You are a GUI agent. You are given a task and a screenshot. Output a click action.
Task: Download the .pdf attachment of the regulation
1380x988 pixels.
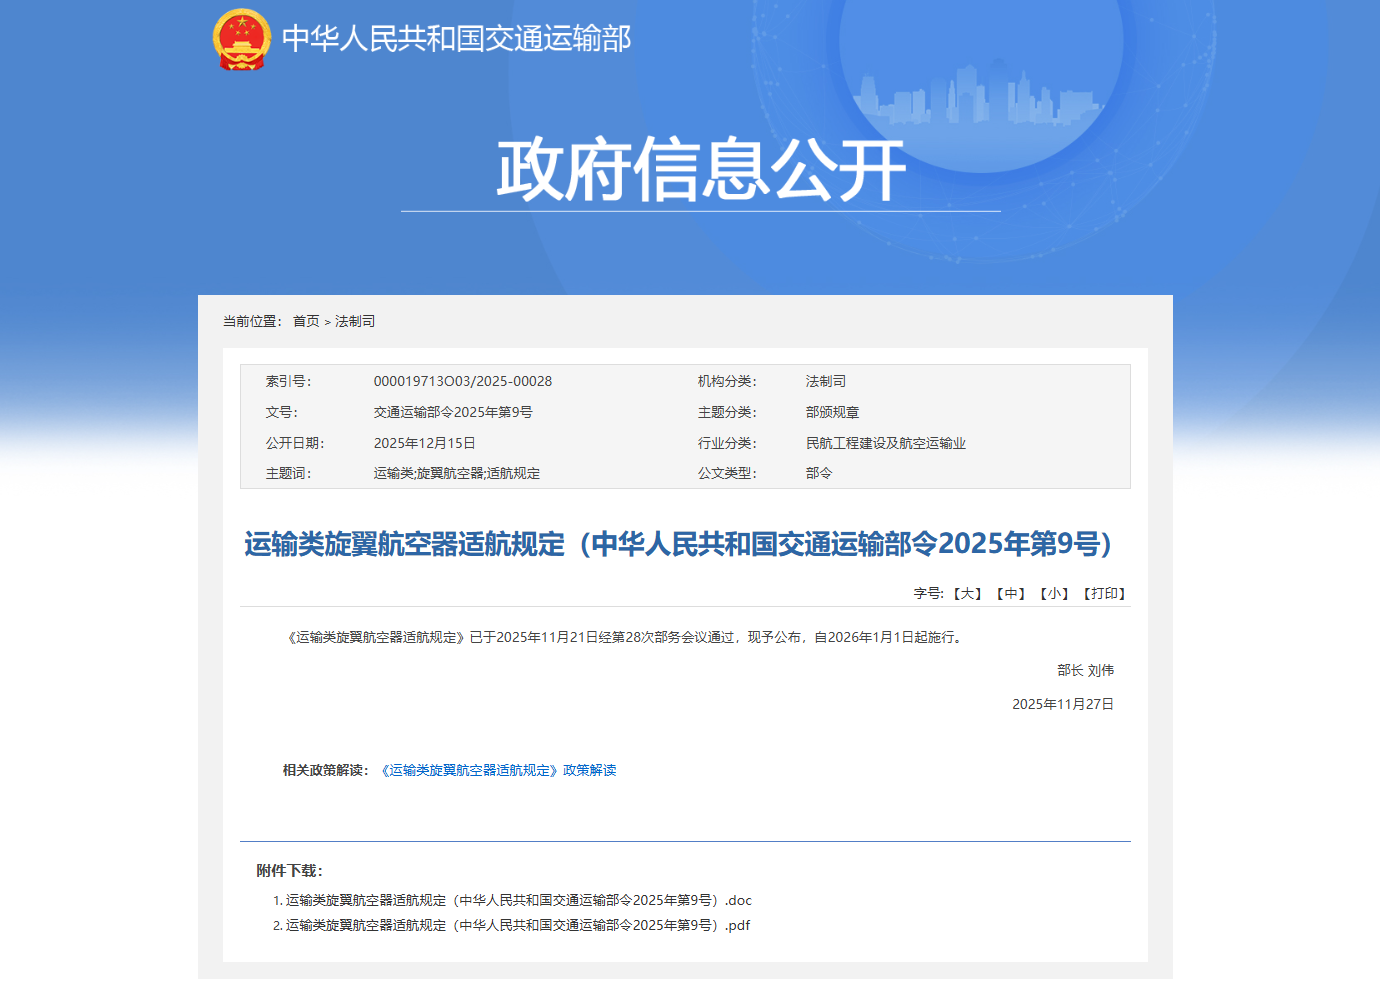[512, 925]
